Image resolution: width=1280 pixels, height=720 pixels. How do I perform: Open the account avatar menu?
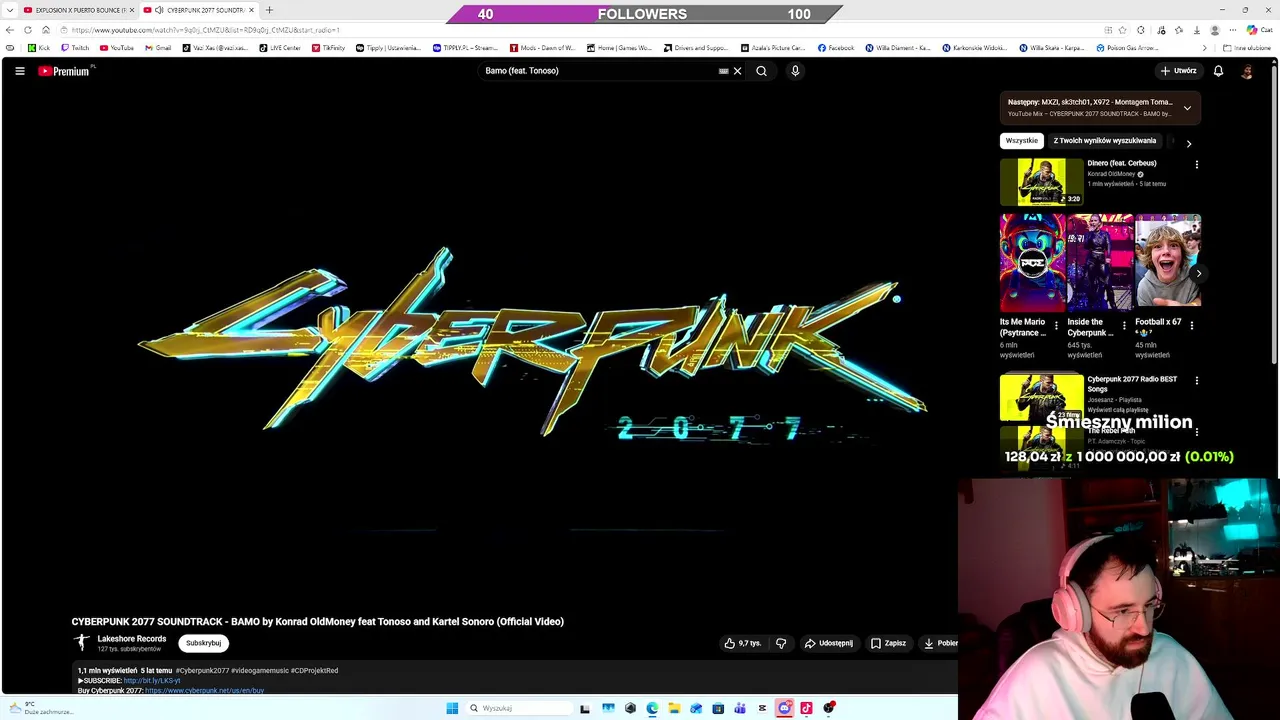pos(1247,71)
